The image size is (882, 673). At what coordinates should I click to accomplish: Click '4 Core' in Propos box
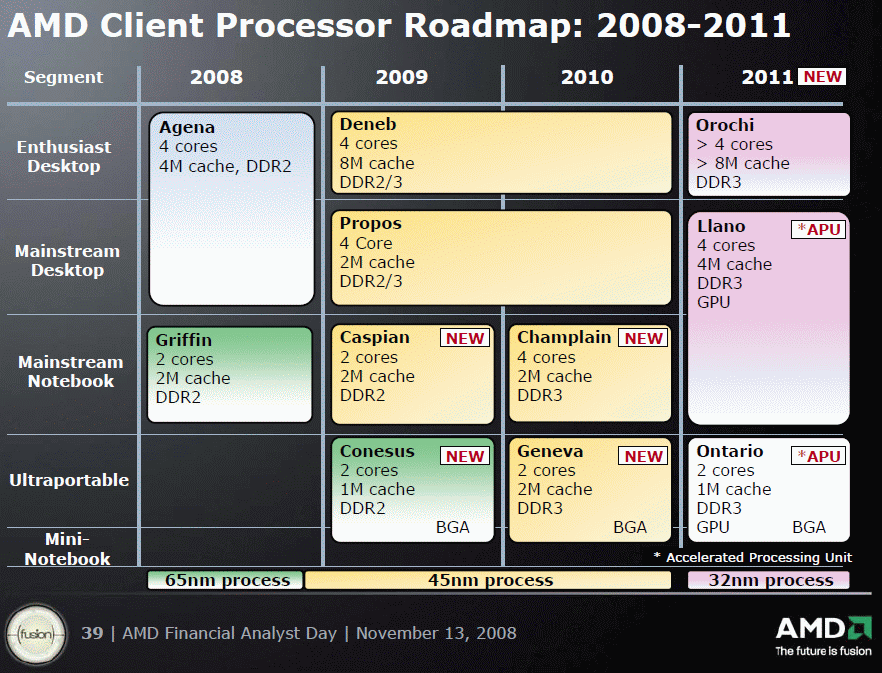click(366, 243)
